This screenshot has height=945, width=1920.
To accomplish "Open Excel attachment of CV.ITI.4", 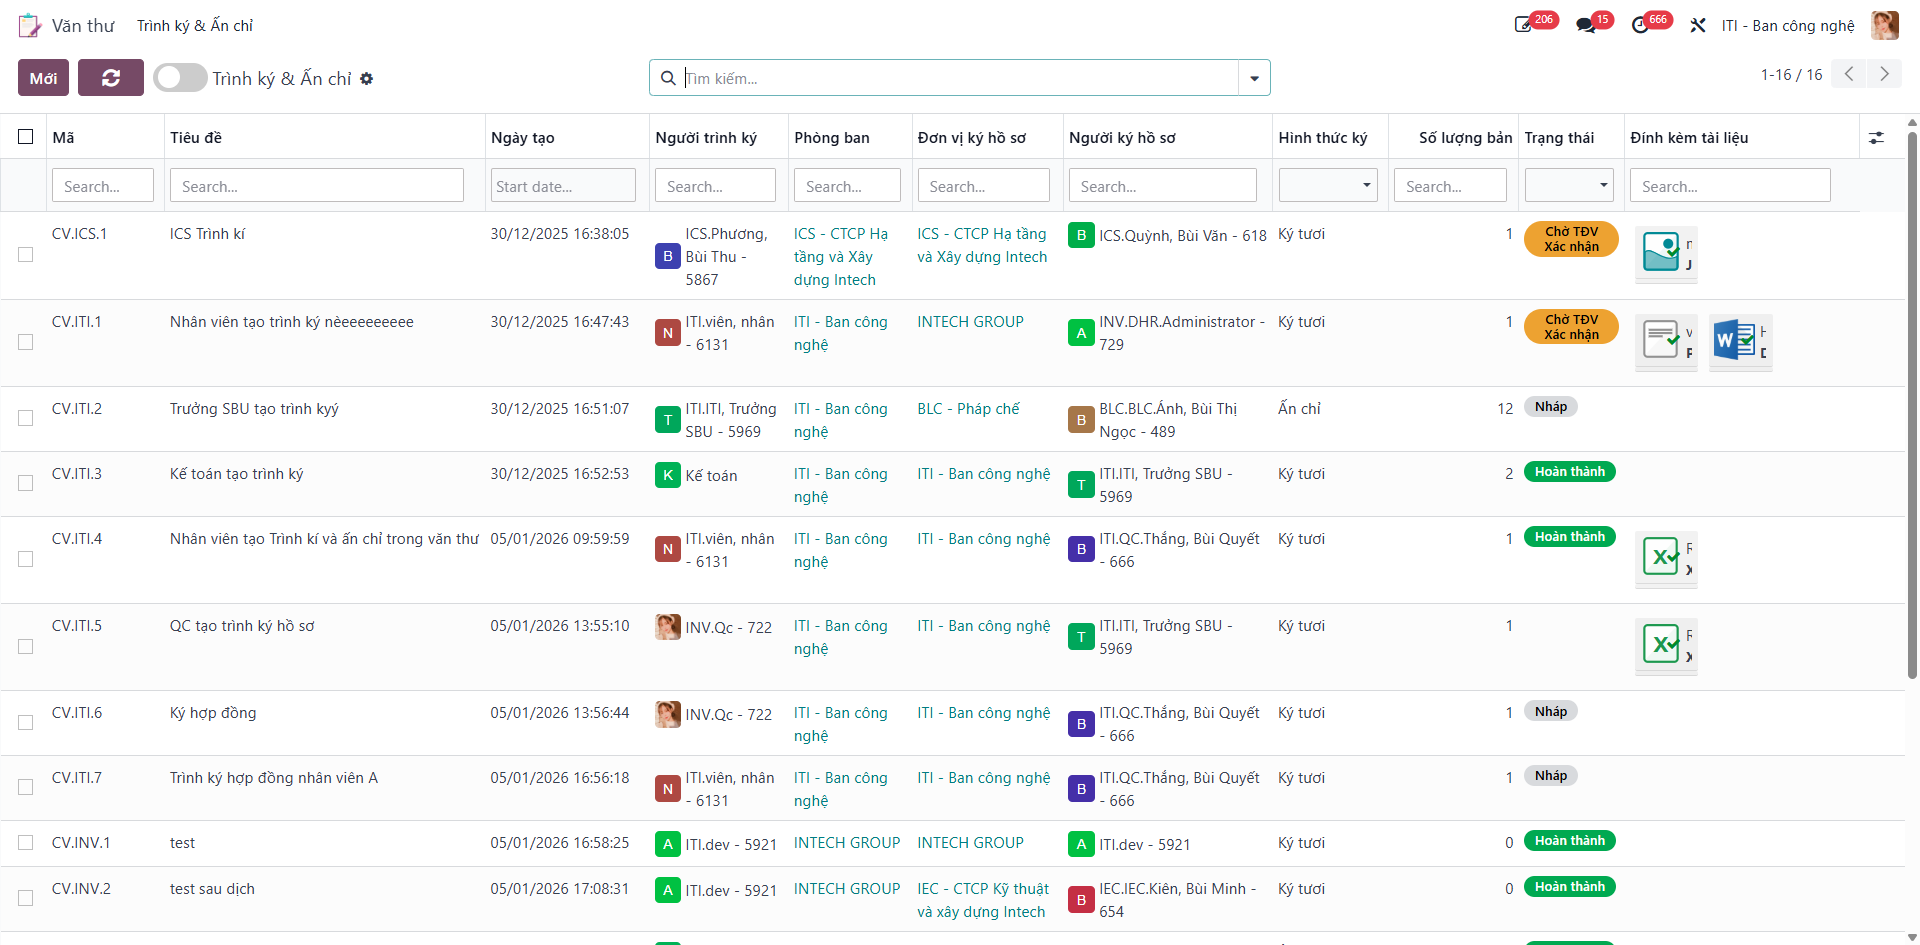I will pyautogui.click(x=1662, y=557).
